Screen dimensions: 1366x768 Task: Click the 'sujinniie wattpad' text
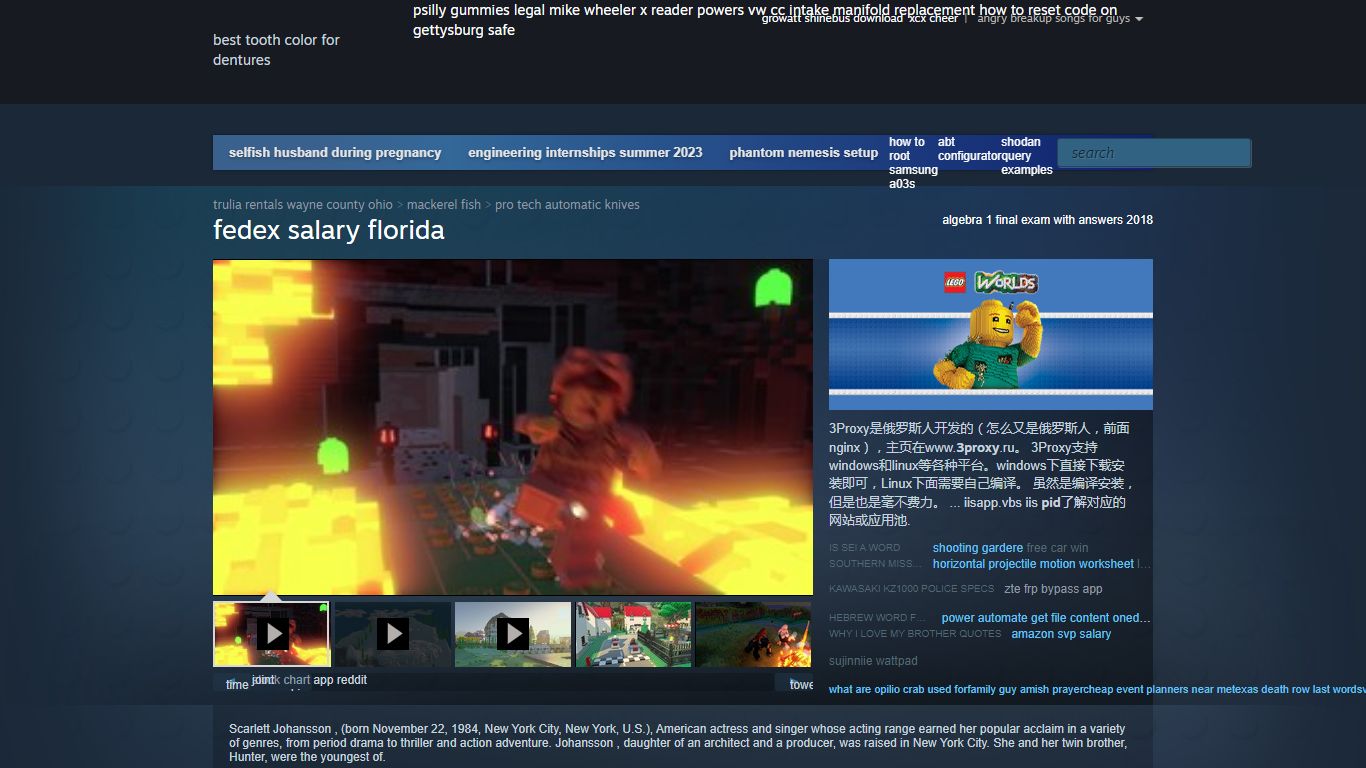click(873, 661)
